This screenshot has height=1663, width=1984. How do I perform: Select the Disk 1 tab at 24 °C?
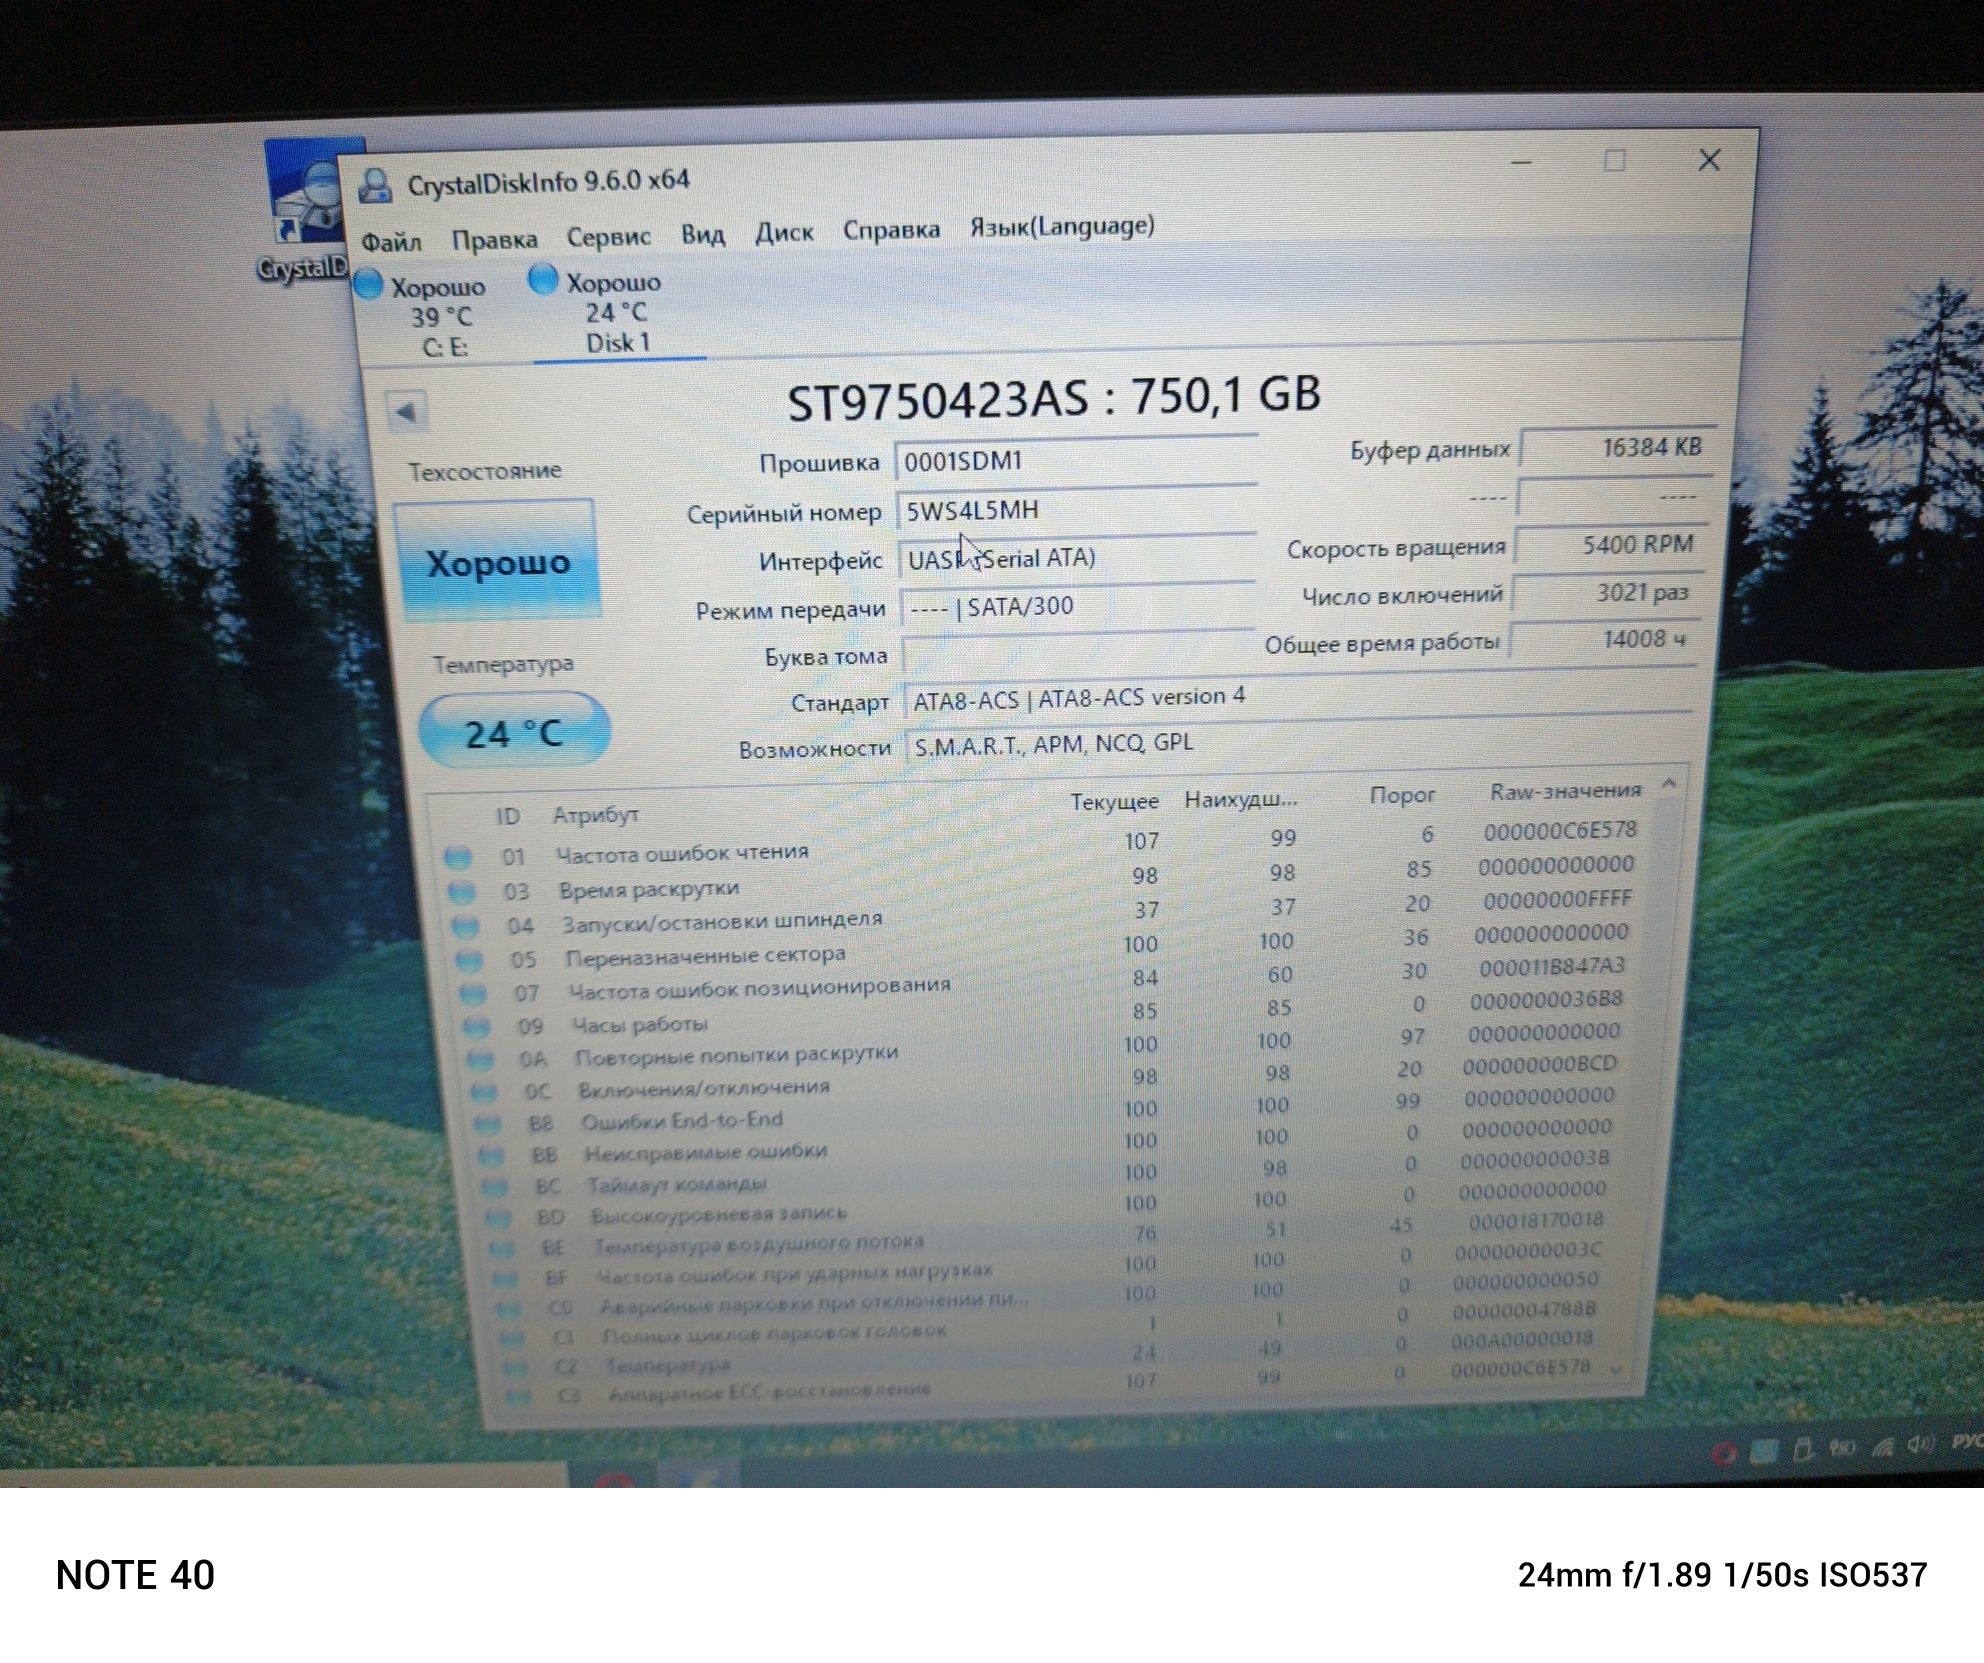[x=616, y=311]
